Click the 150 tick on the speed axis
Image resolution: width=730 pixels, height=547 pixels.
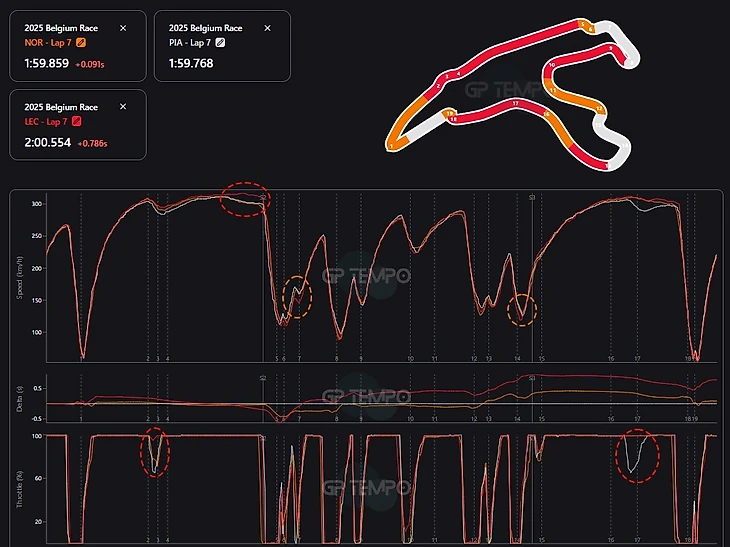(37, 300)
